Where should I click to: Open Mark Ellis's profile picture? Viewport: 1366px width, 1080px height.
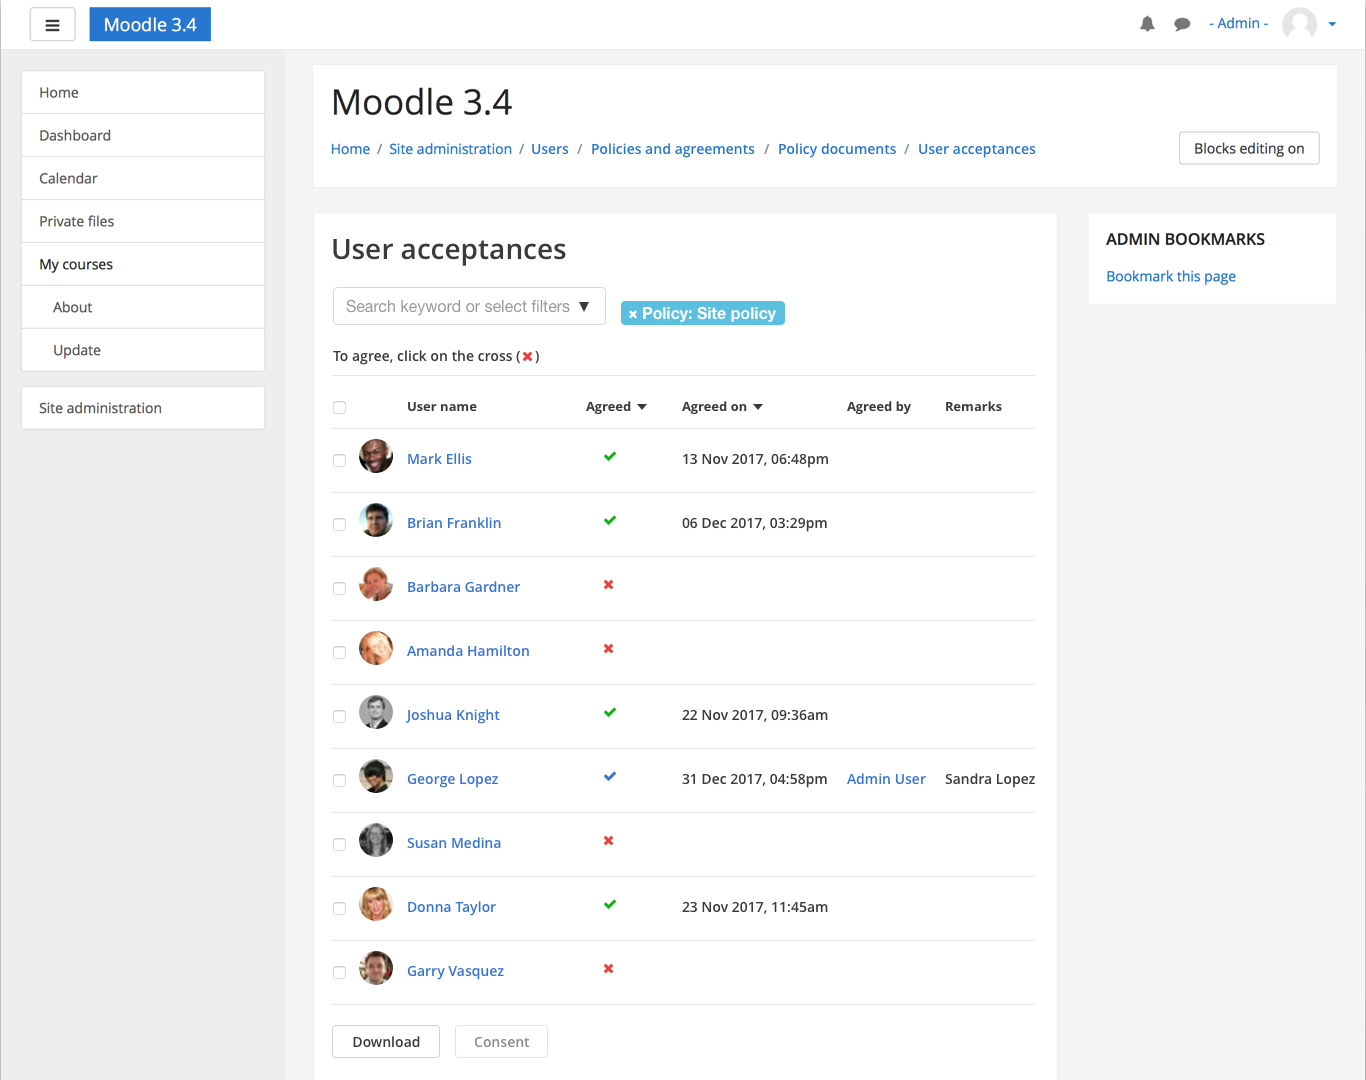376,456
